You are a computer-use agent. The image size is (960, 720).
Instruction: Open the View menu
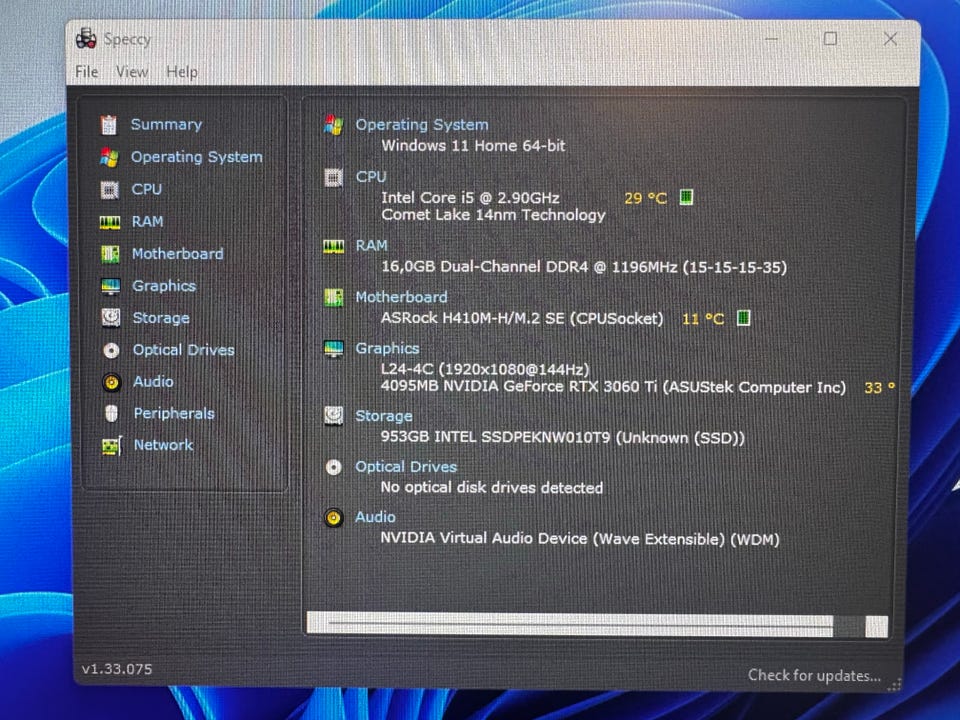pos(132,72)
